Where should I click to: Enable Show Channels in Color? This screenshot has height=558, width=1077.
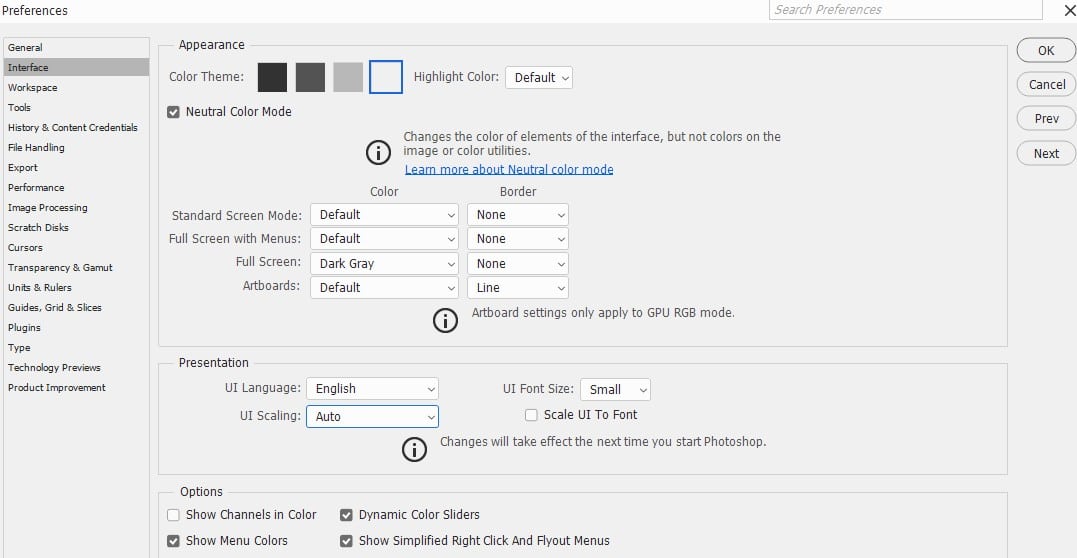click(174, 515)
